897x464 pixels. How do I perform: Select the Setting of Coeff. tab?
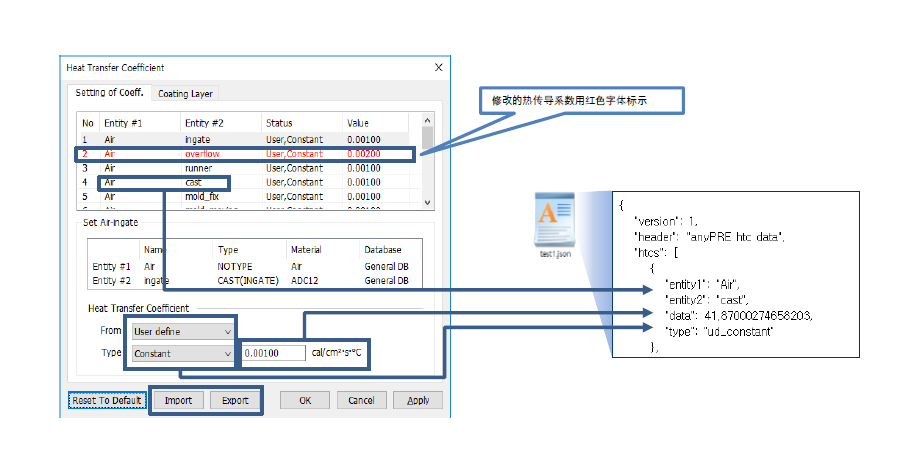tap(110, 93)
